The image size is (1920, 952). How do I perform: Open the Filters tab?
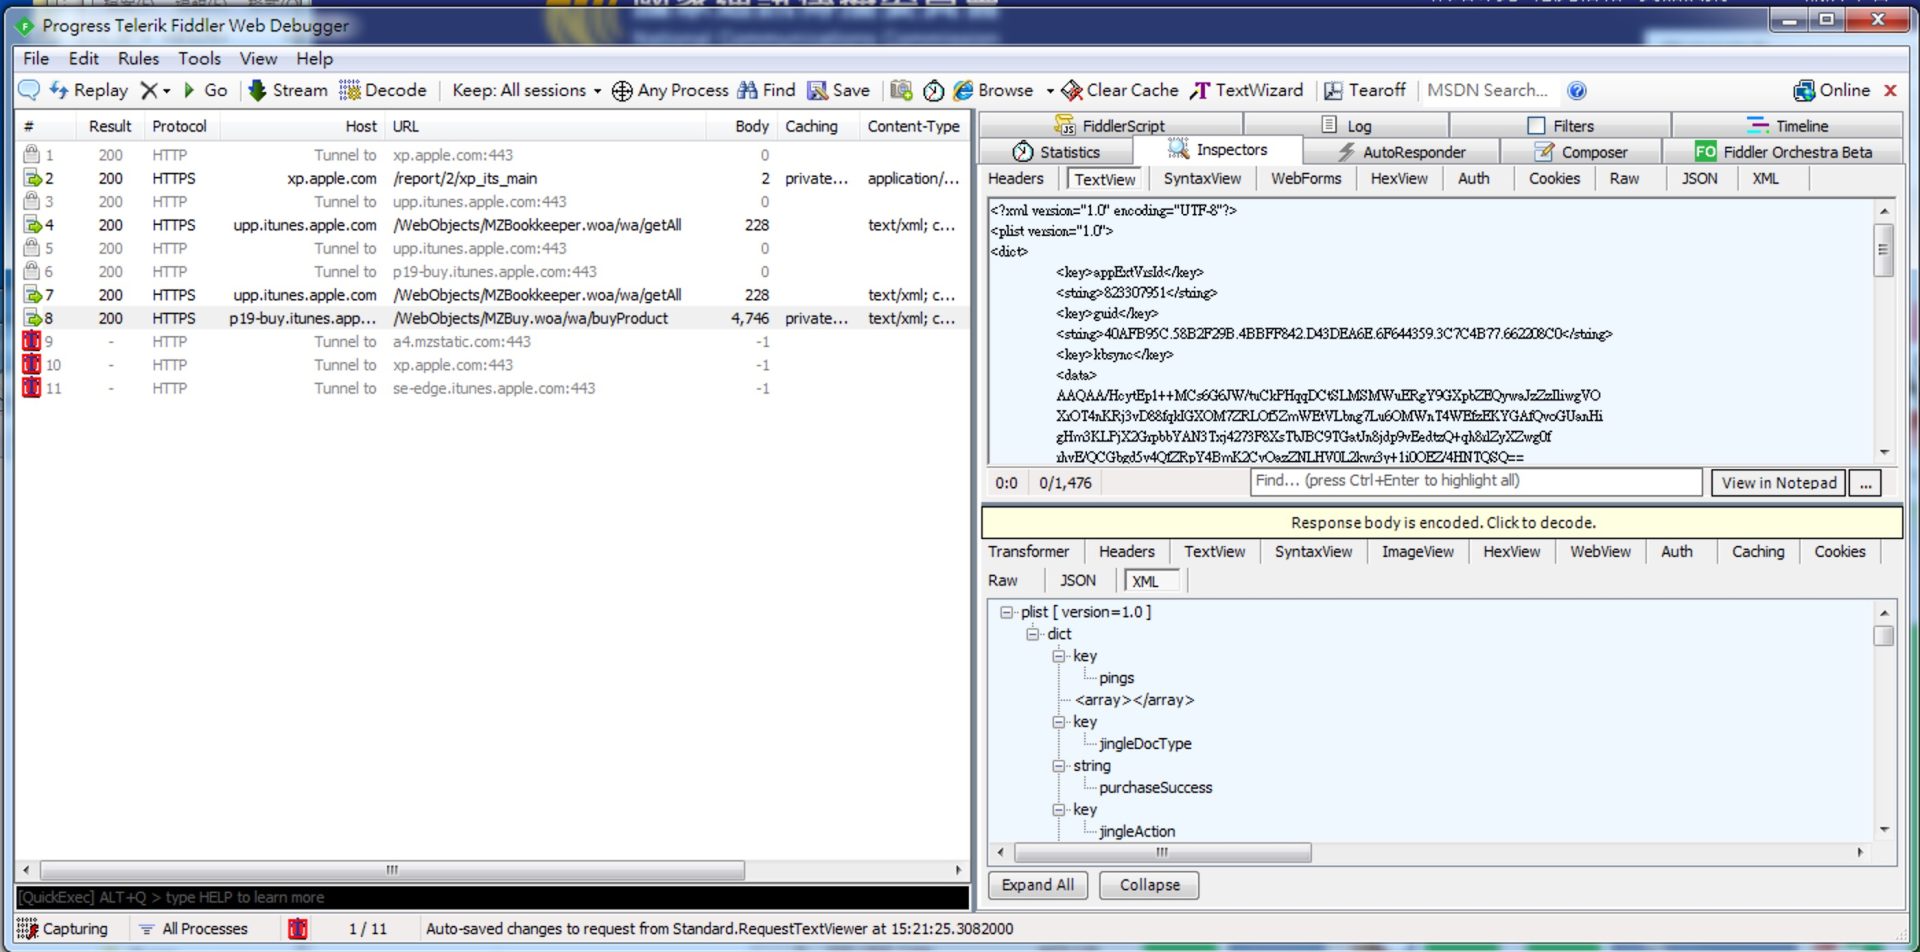tap(1560, 125)
